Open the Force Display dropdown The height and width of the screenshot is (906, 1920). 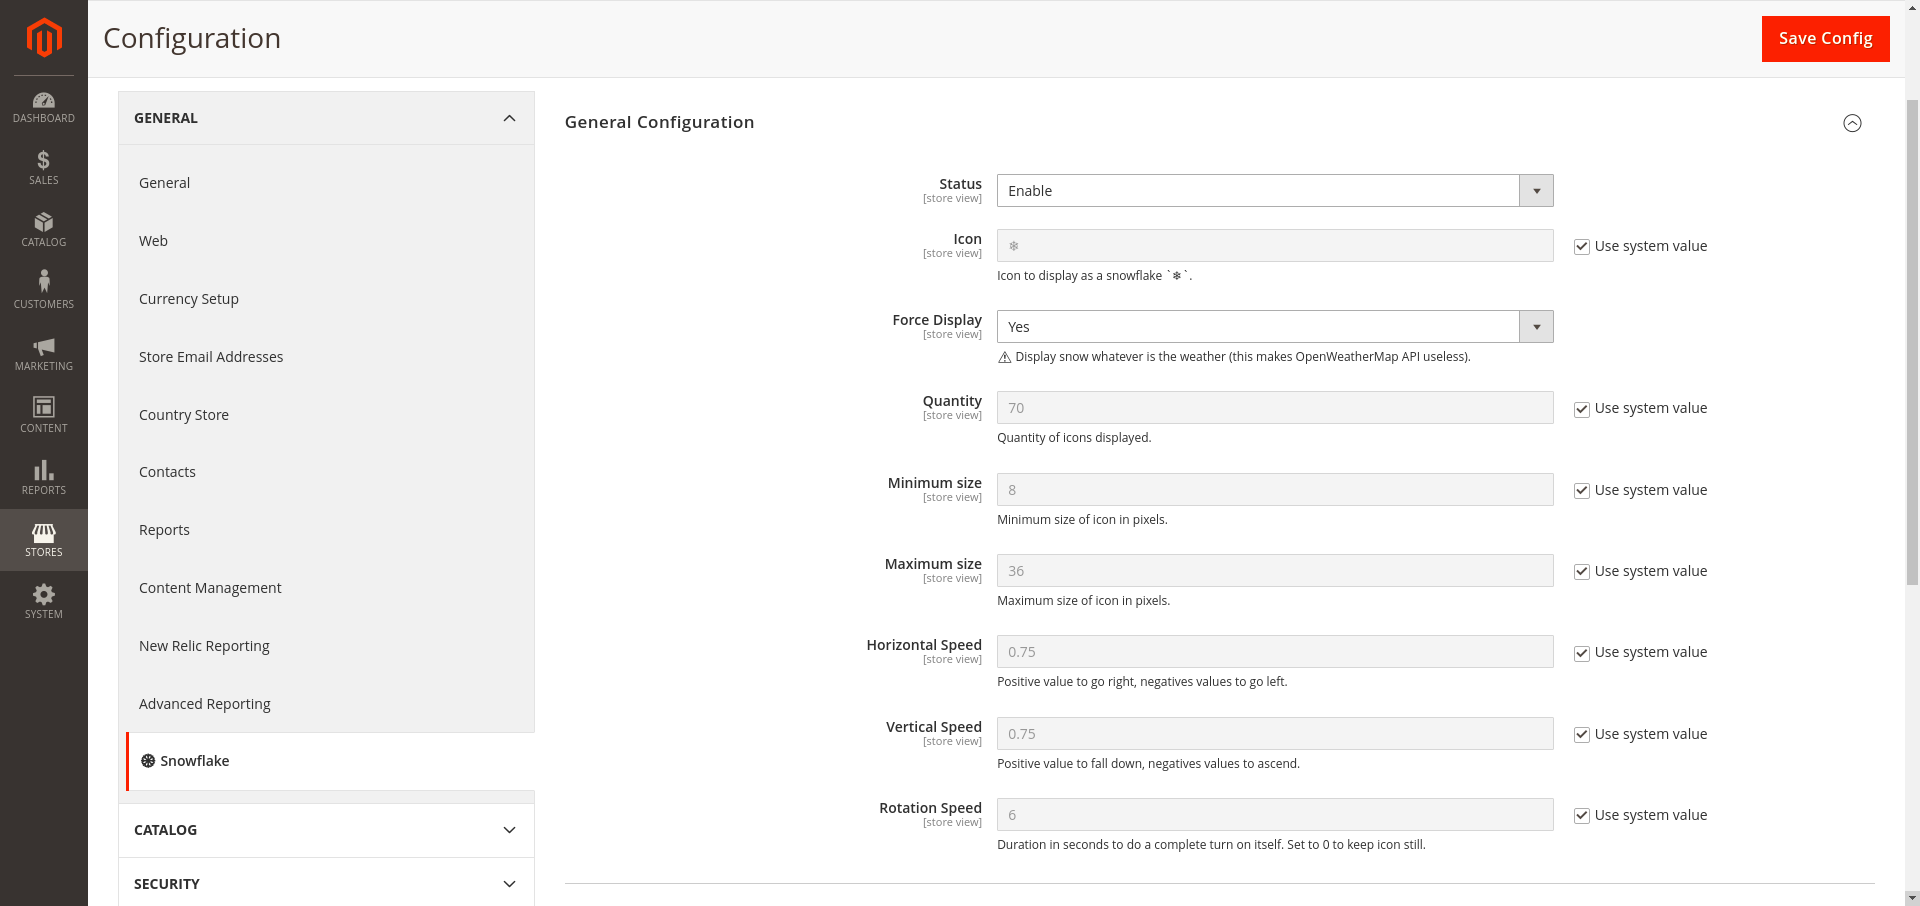(x=1275, y=327)
